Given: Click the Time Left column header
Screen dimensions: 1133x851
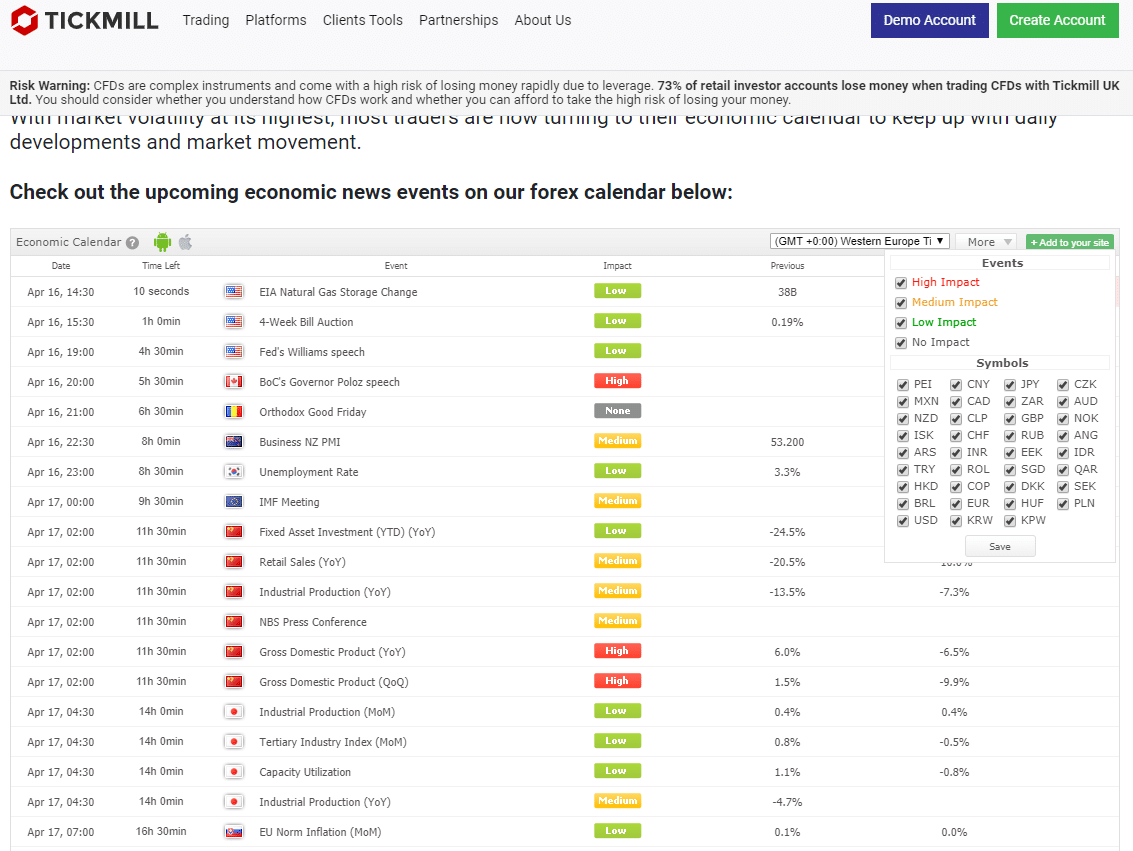Looking at the screenshot, I should pyautogui.click(x=161, y=266).
